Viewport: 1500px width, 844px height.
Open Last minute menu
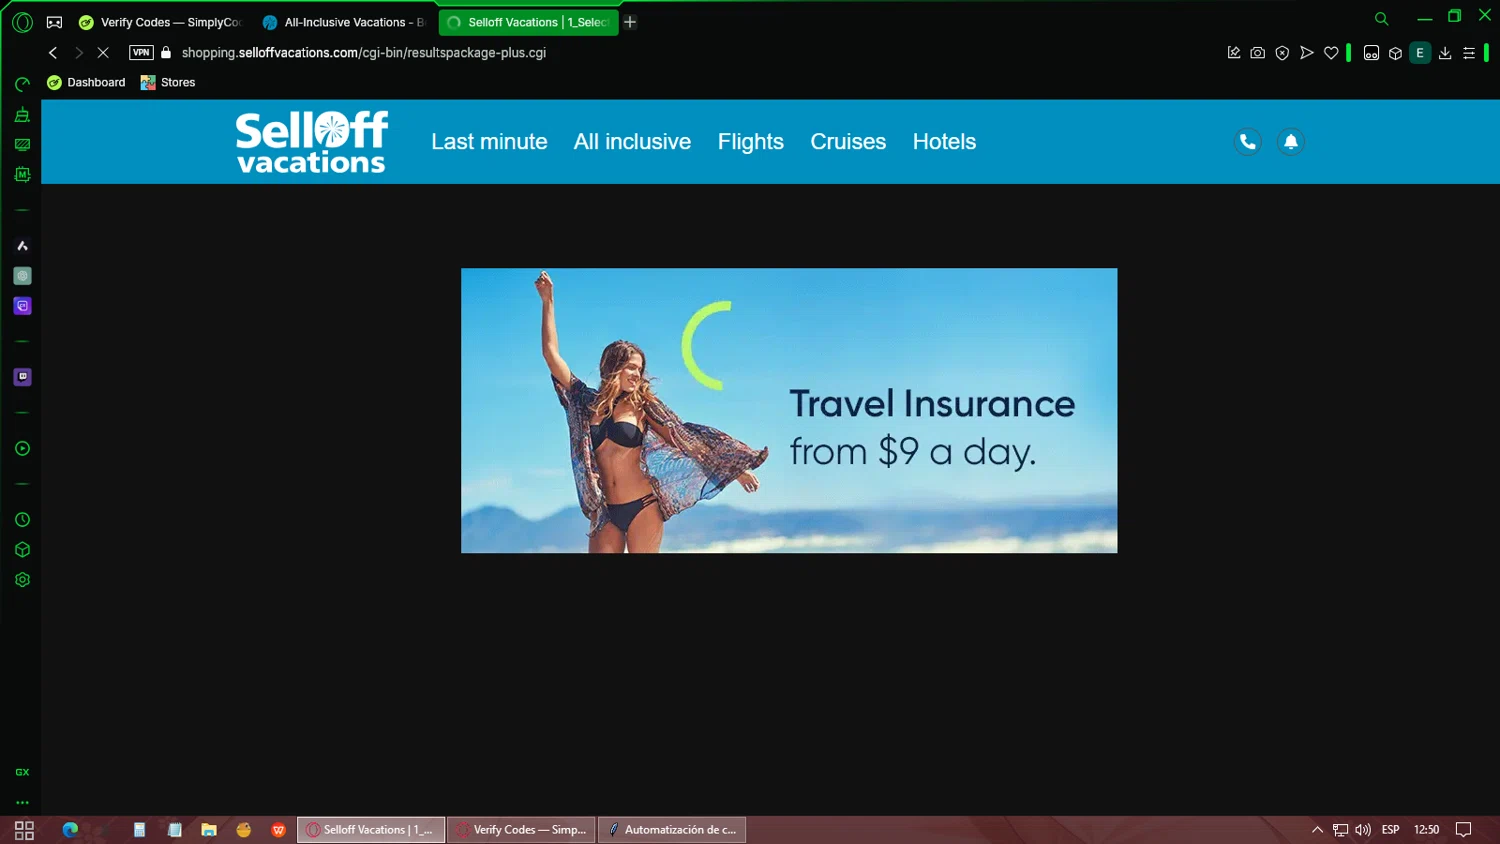[489, 142]
